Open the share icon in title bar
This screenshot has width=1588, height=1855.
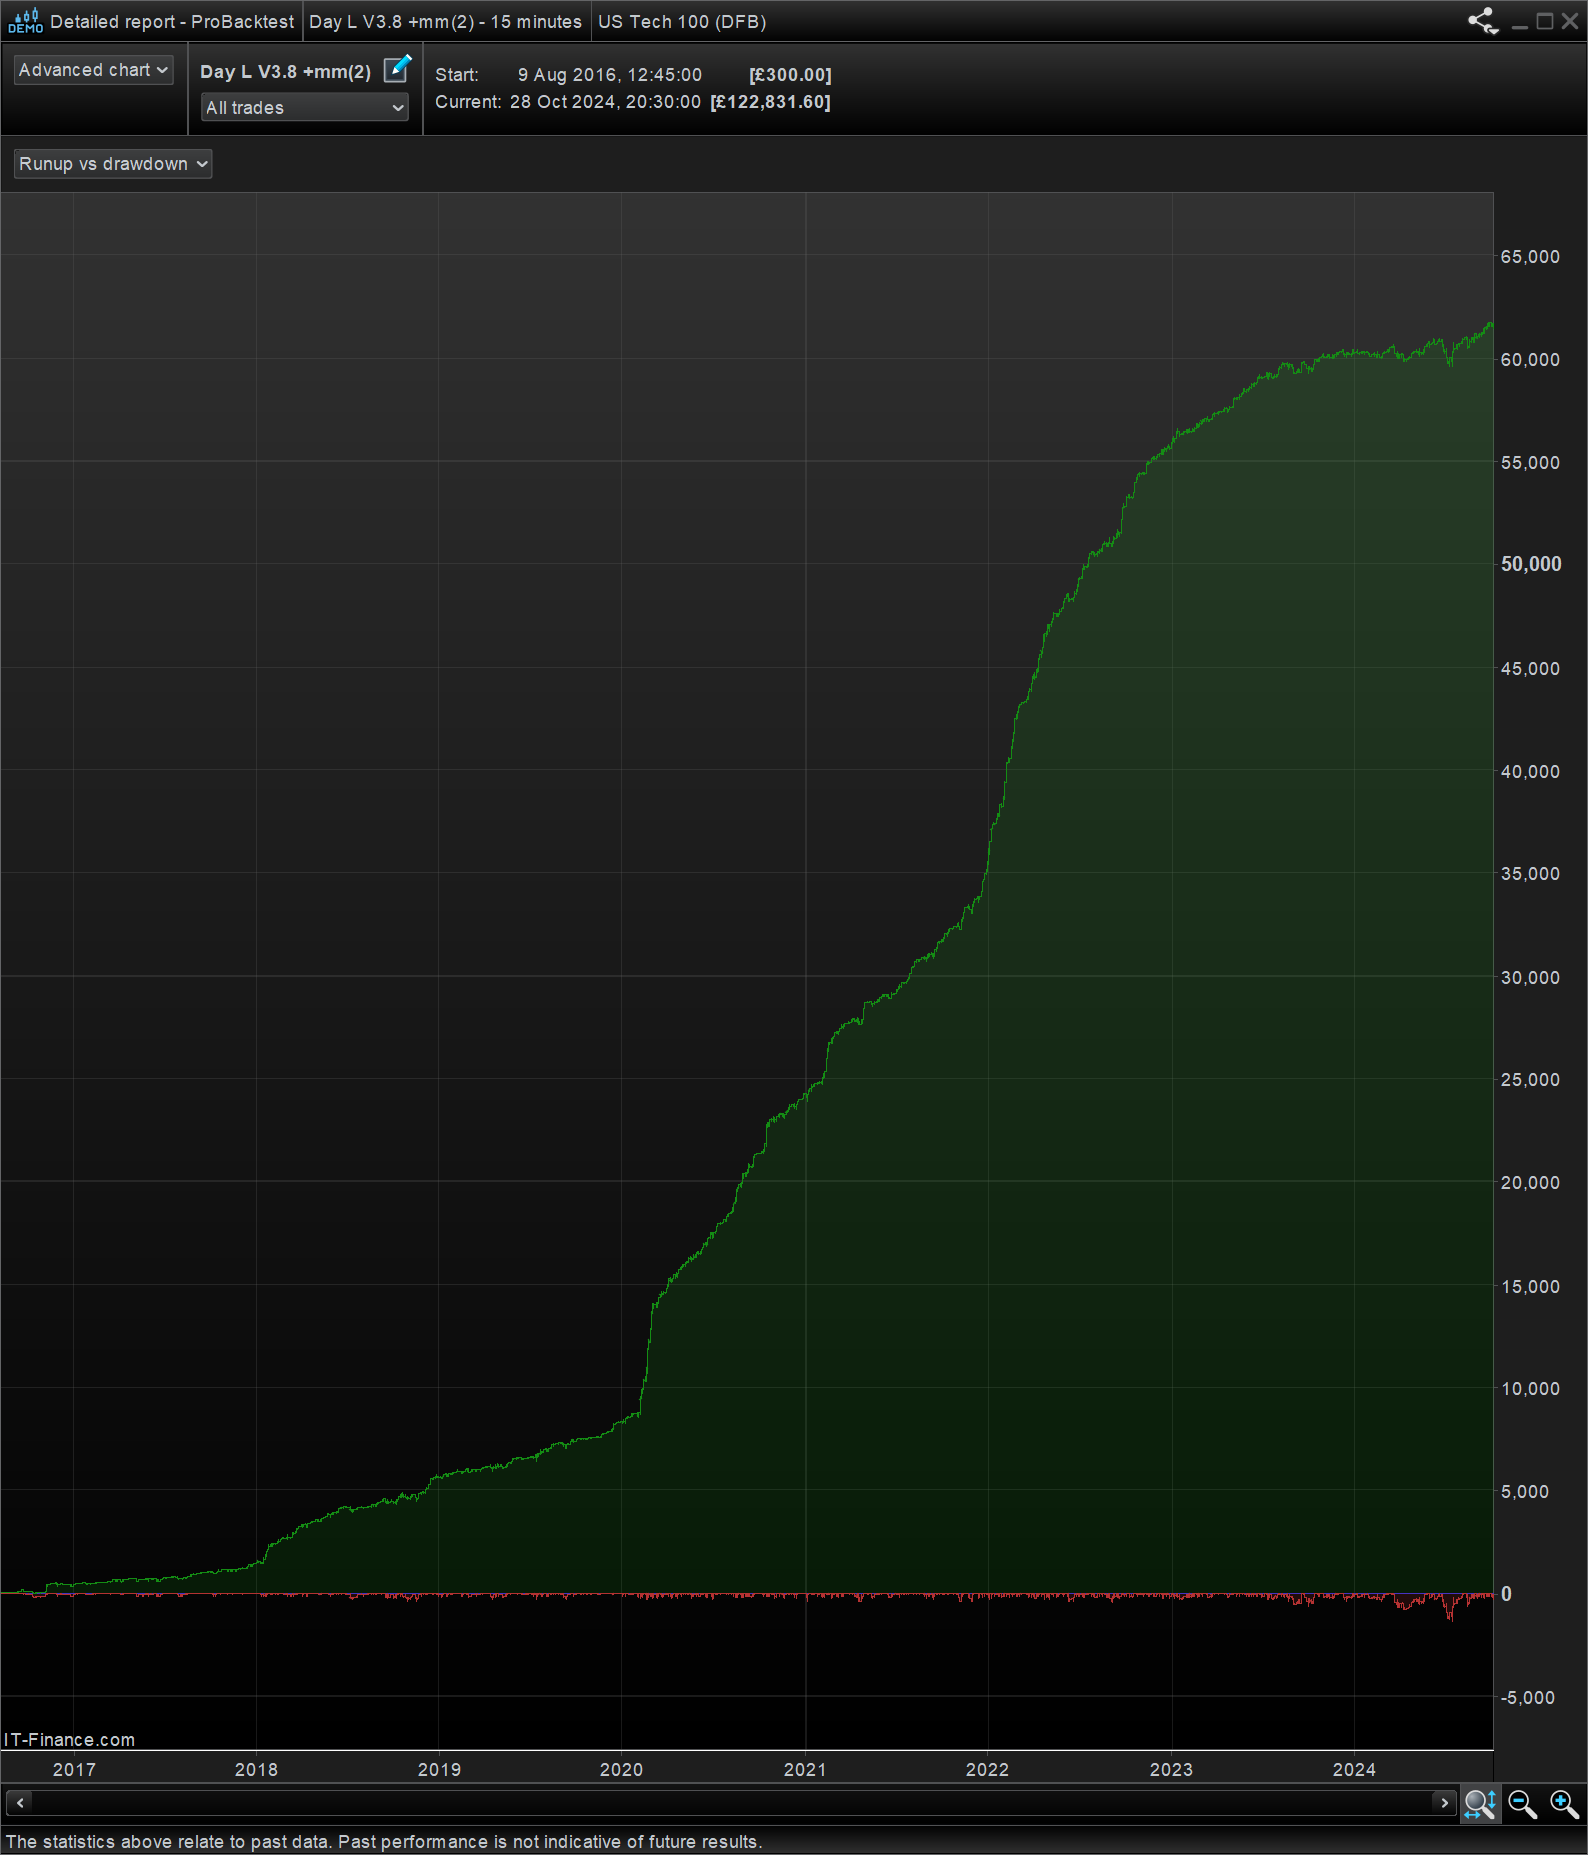pyautogui.click(x=1482, y=21)
